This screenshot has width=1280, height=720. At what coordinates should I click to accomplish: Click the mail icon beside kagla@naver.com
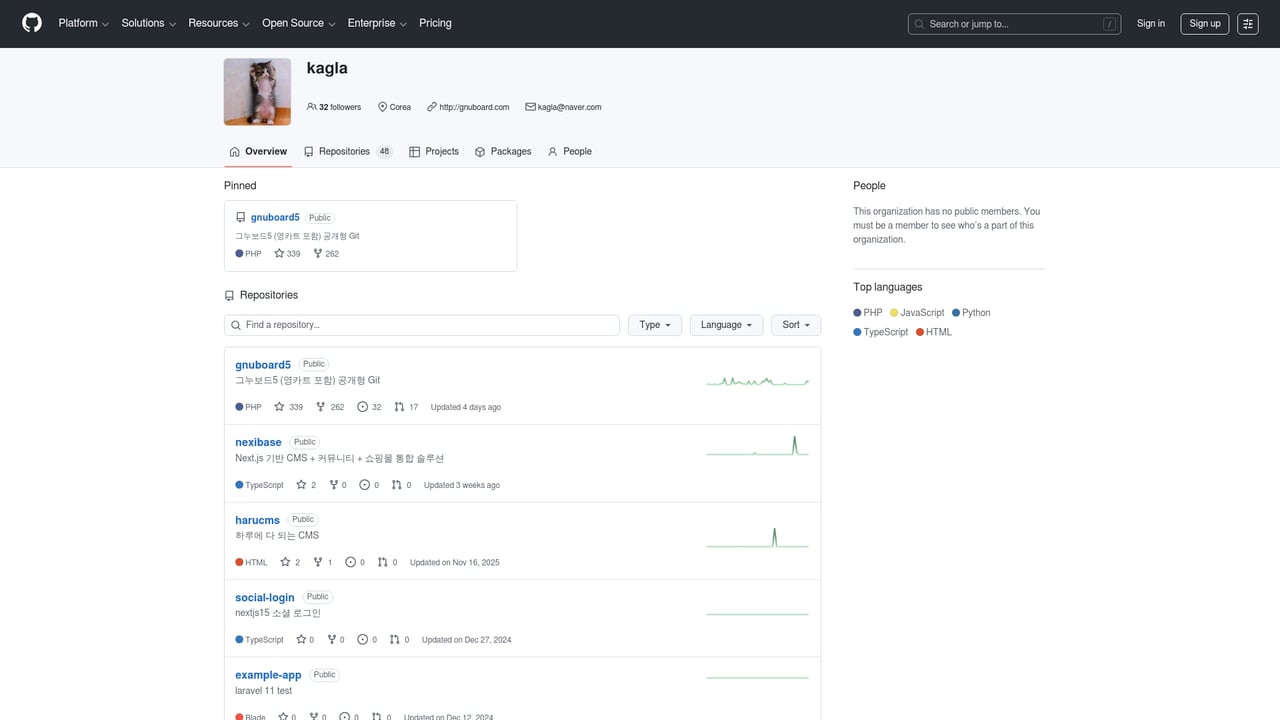(531, 107)
